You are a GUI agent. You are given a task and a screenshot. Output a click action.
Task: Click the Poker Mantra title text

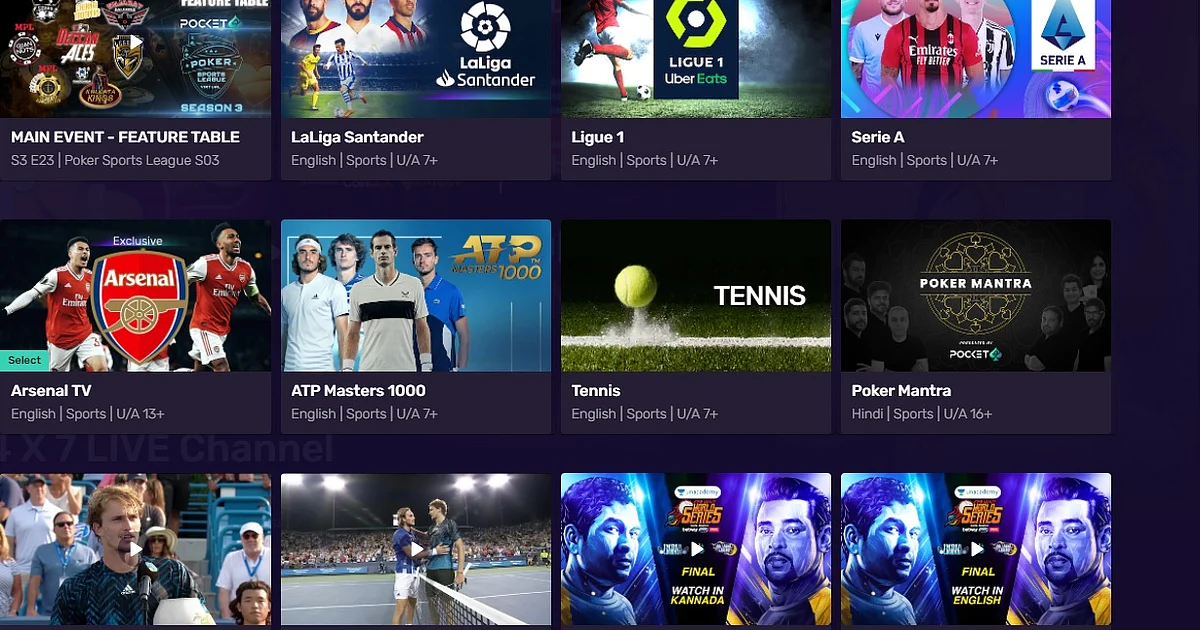[901, 391]
